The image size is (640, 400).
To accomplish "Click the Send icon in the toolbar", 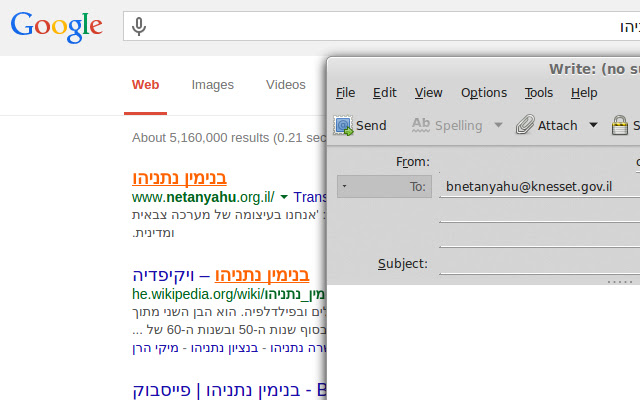I will (343, 125).
